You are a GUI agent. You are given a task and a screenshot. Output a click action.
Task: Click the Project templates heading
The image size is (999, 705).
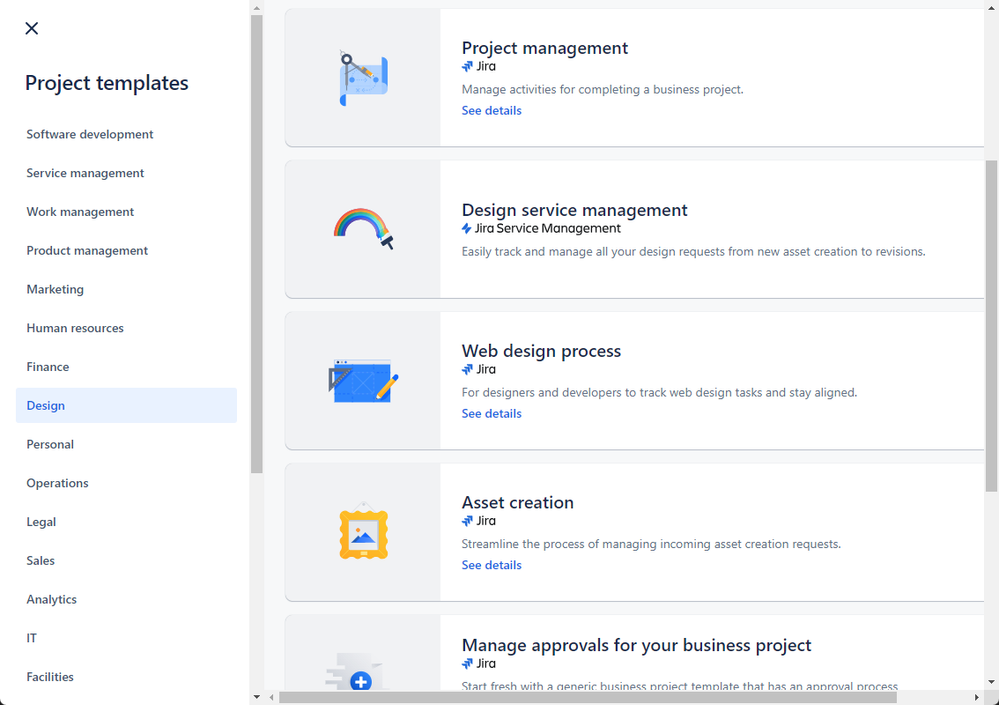click(x=107, y=83)
